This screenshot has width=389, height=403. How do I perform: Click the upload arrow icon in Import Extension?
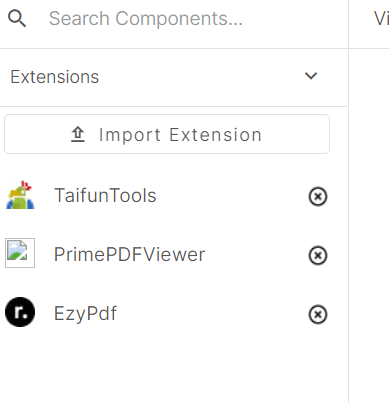tap(78, 134)
